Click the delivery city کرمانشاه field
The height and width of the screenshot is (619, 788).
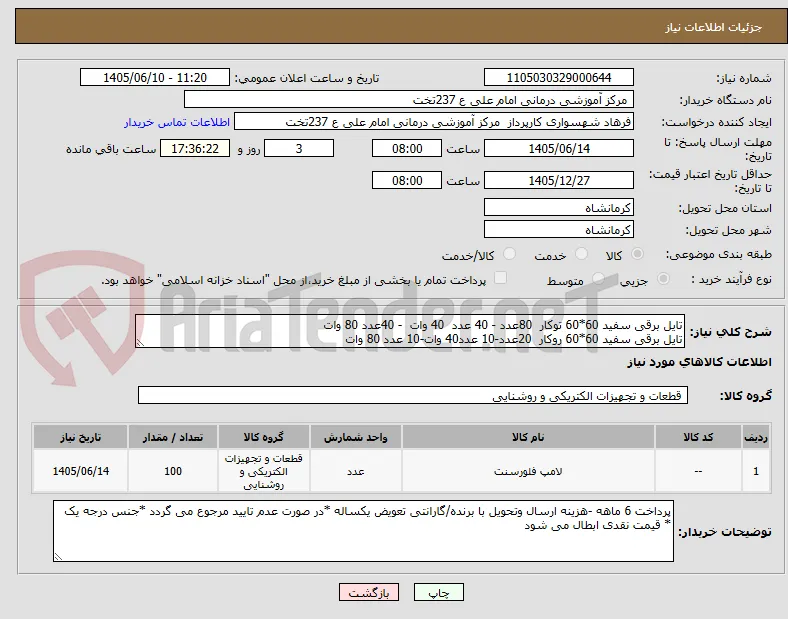(559, 230)
